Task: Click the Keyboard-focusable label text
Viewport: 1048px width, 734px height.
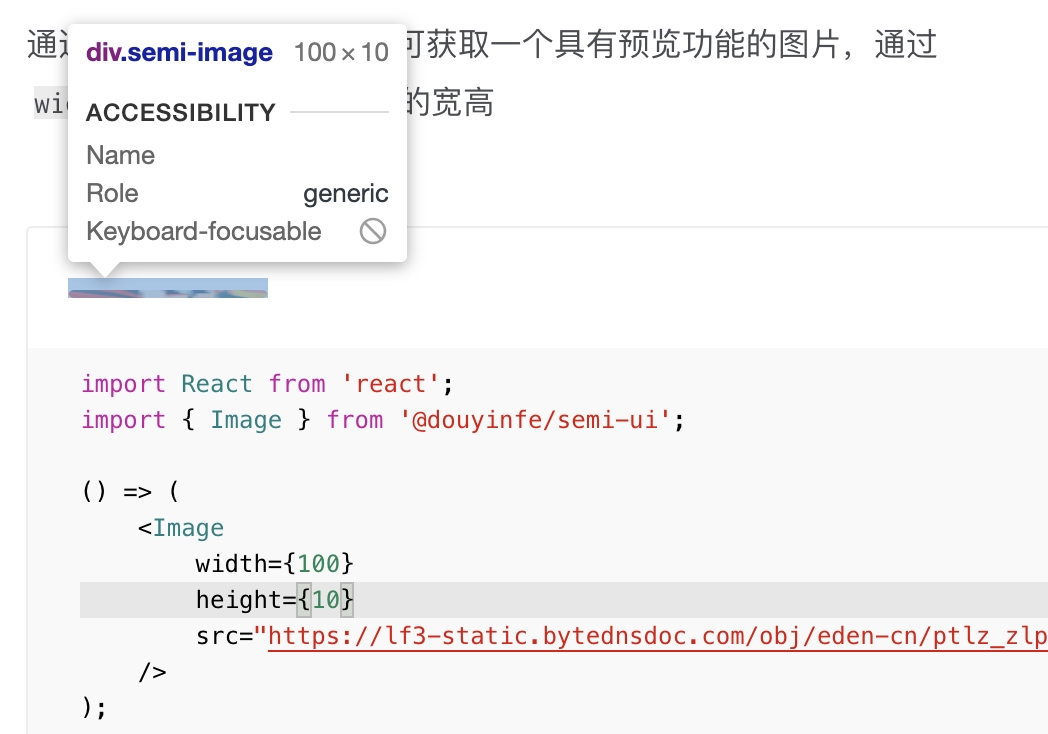Action: click(x=203, y=231)
